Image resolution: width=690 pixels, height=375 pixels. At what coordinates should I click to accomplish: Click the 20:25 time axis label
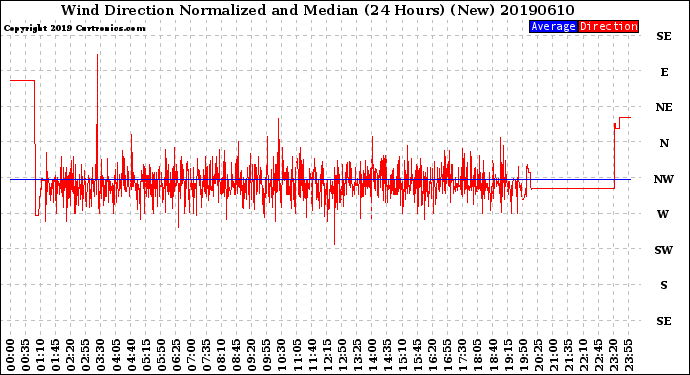pyautogui.click(x=538, y=355)
